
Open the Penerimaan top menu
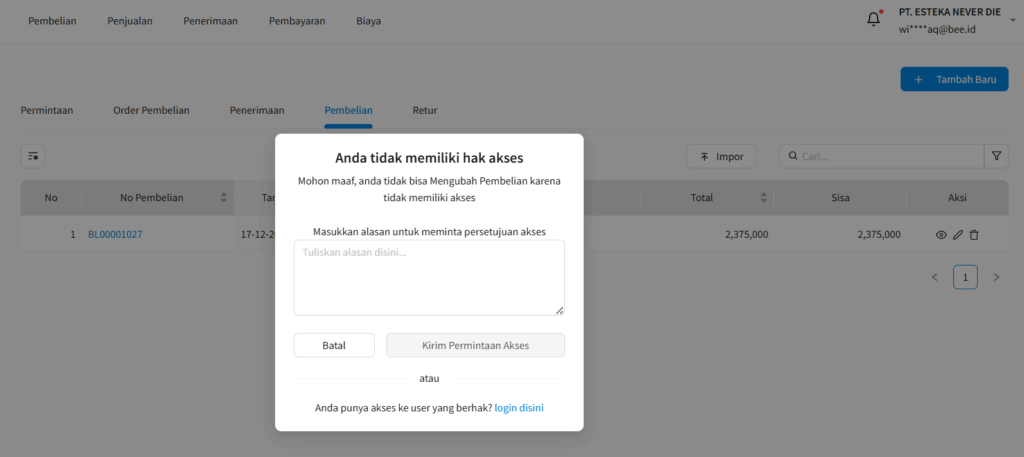[210, 21]
